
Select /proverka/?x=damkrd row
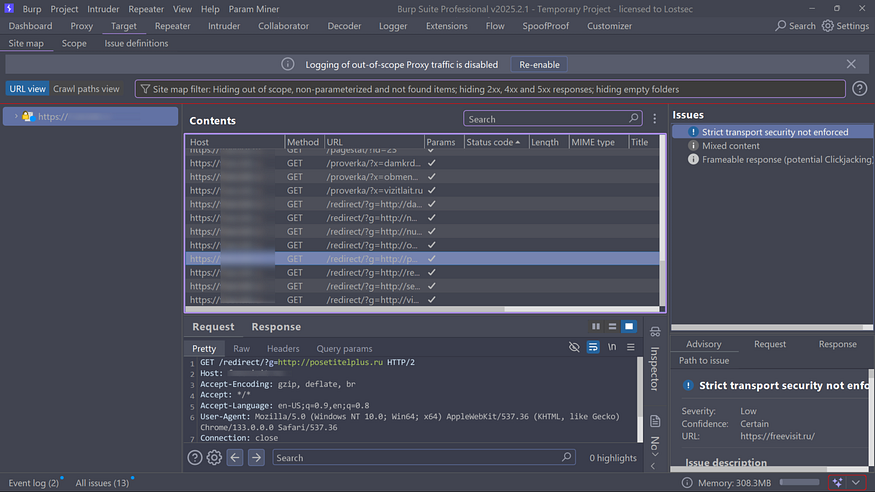(x=422, y=163)
